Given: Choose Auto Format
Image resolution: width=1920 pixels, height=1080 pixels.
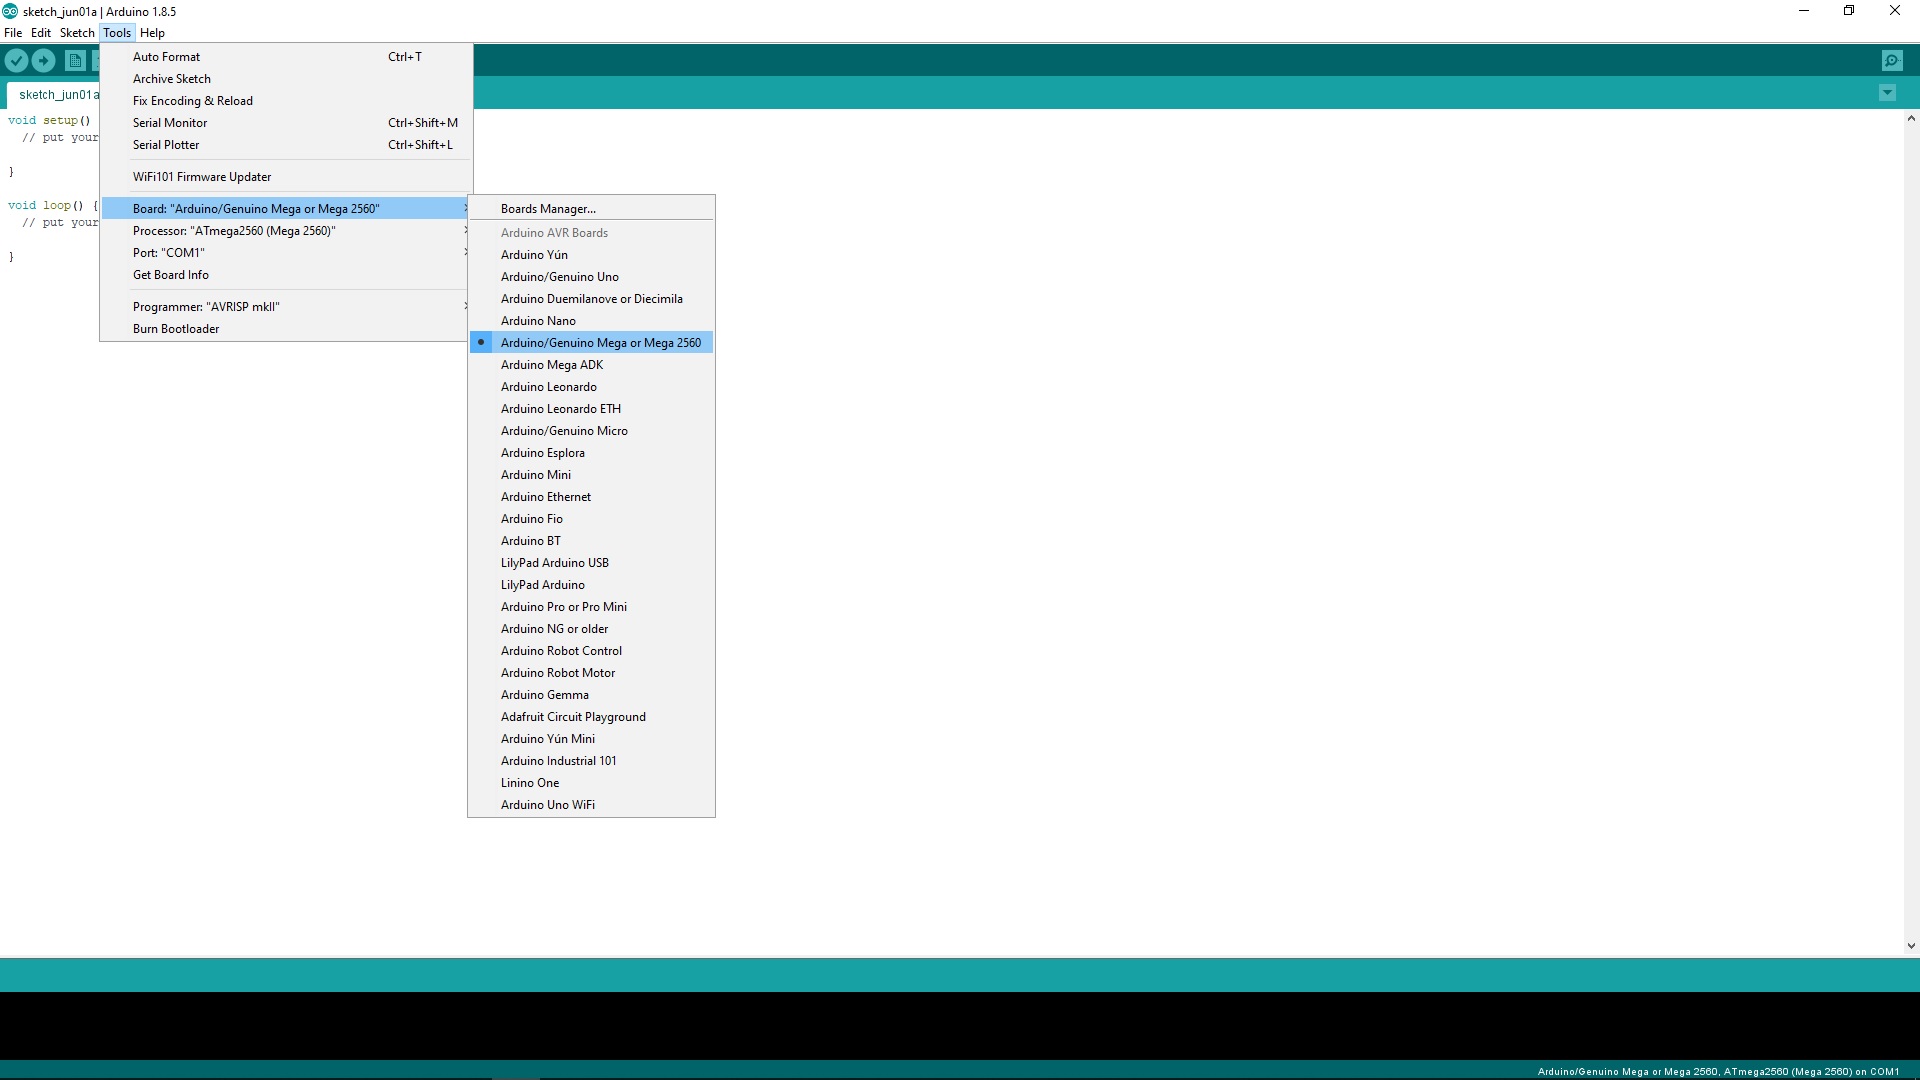Looking at the screenshot, I should coord(286,57).
